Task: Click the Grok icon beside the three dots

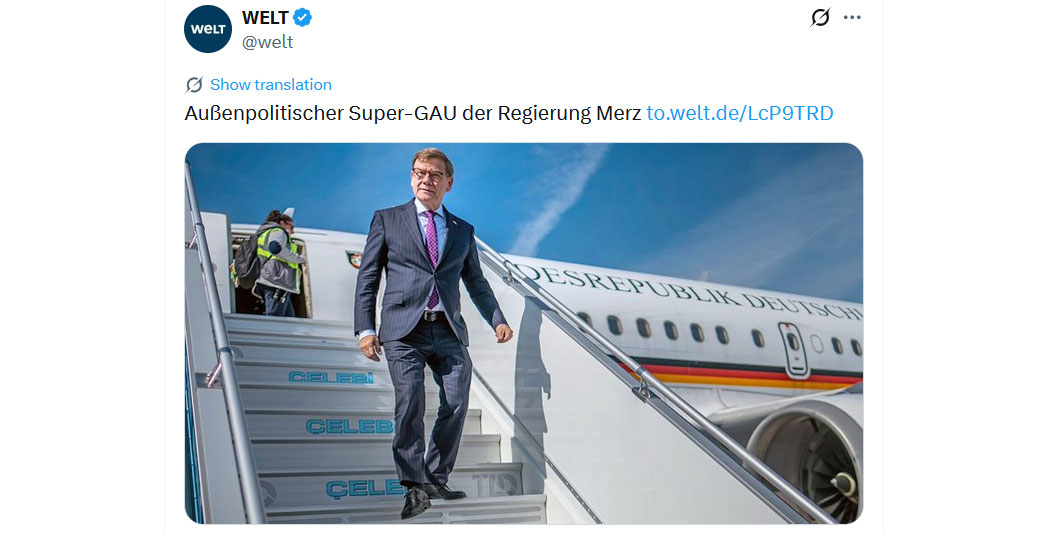Action: coord(820,18)
